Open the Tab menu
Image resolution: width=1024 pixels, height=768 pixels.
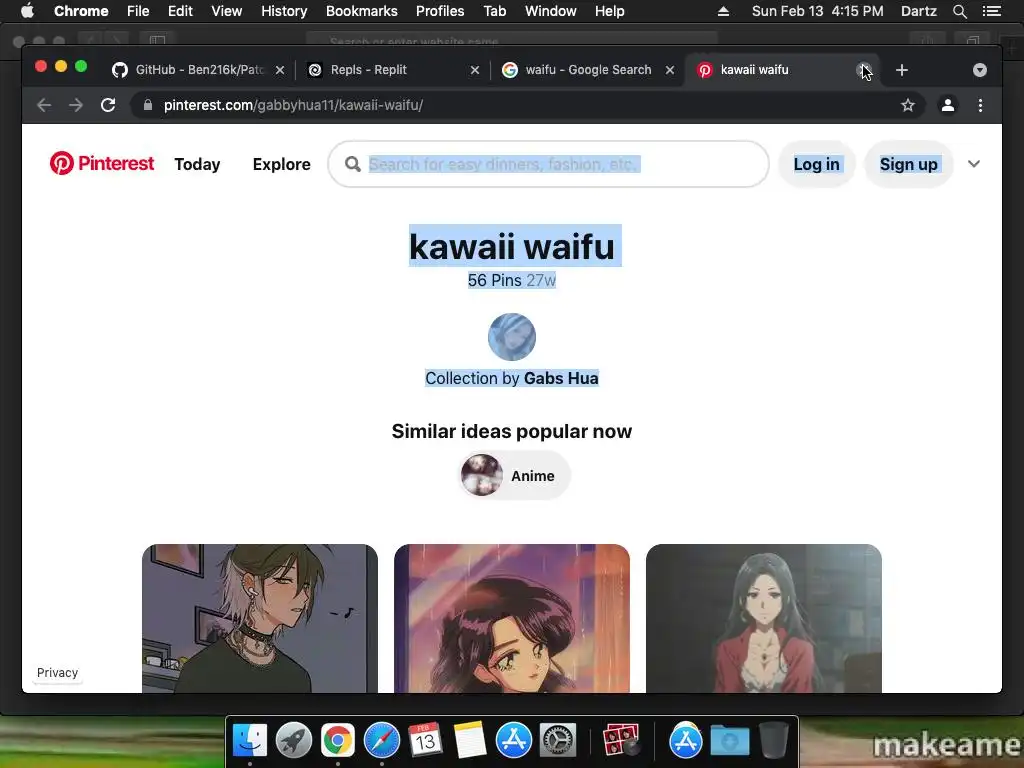[x=494, y=11]
